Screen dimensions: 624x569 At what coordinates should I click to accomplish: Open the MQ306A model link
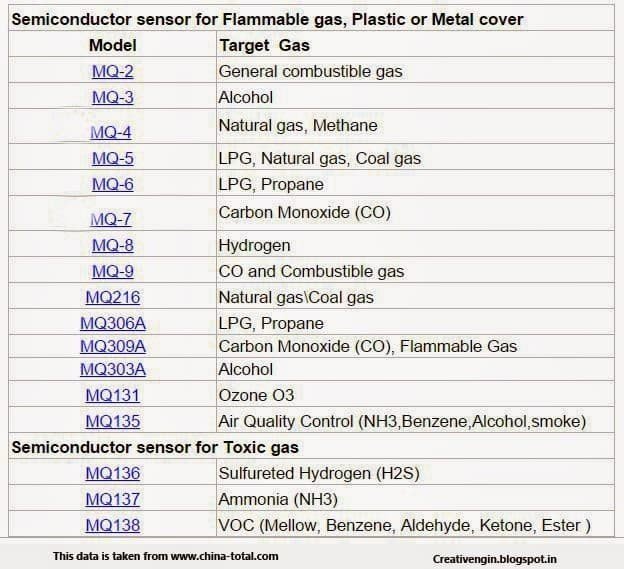(x=112, y=323)
